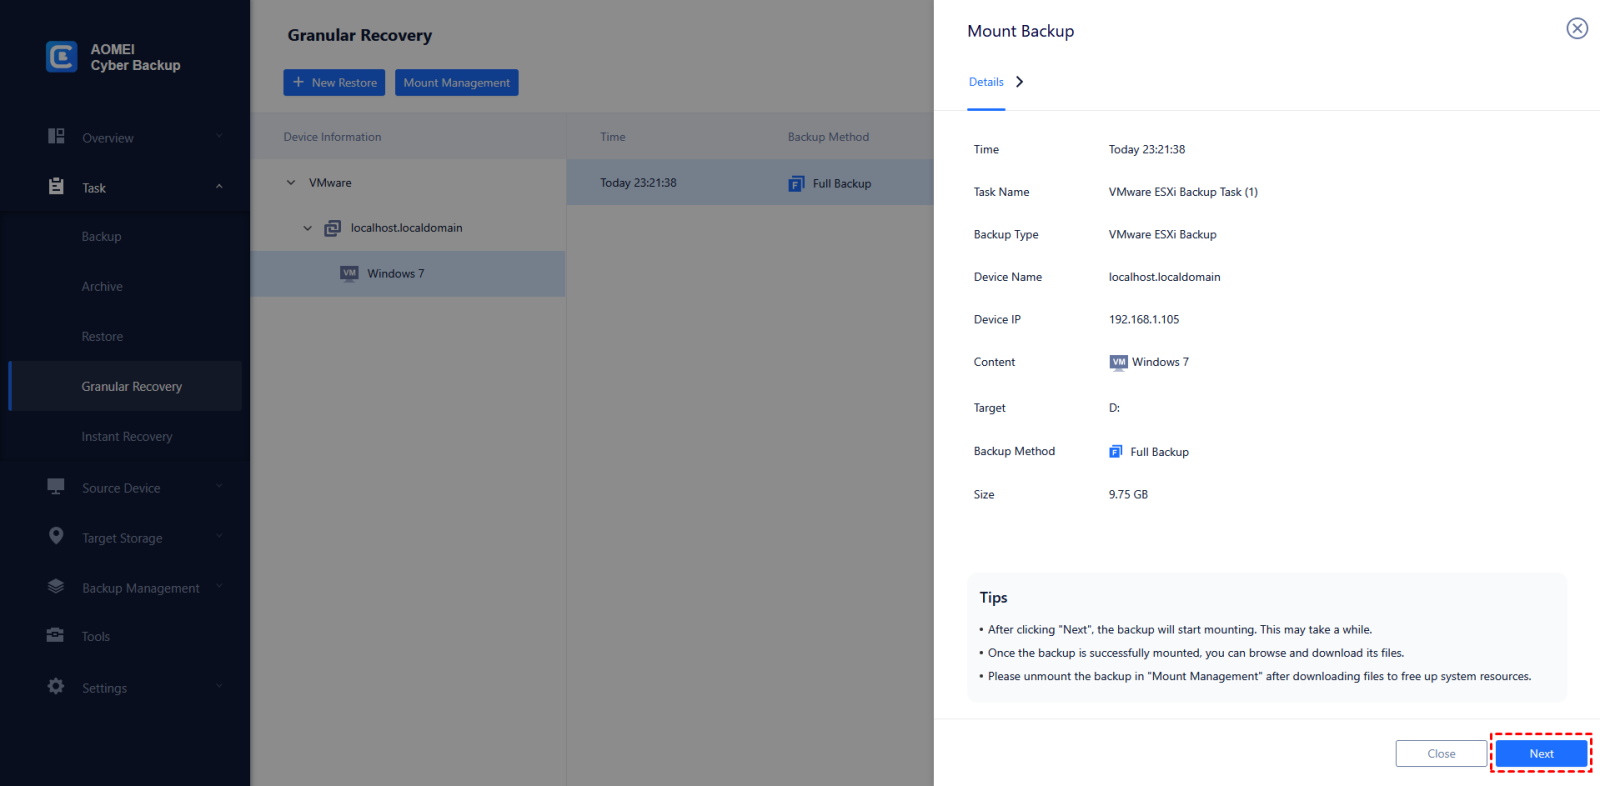Click the Source Device monitor icon
This screenshot has width=1600, height=786.
[x=56, y=486]
